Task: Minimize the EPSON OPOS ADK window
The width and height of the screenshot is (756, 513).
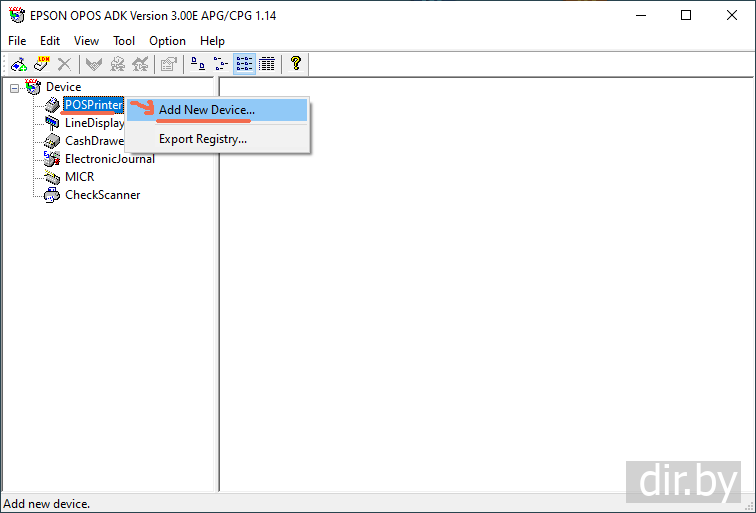Action: tap(641, 15)
